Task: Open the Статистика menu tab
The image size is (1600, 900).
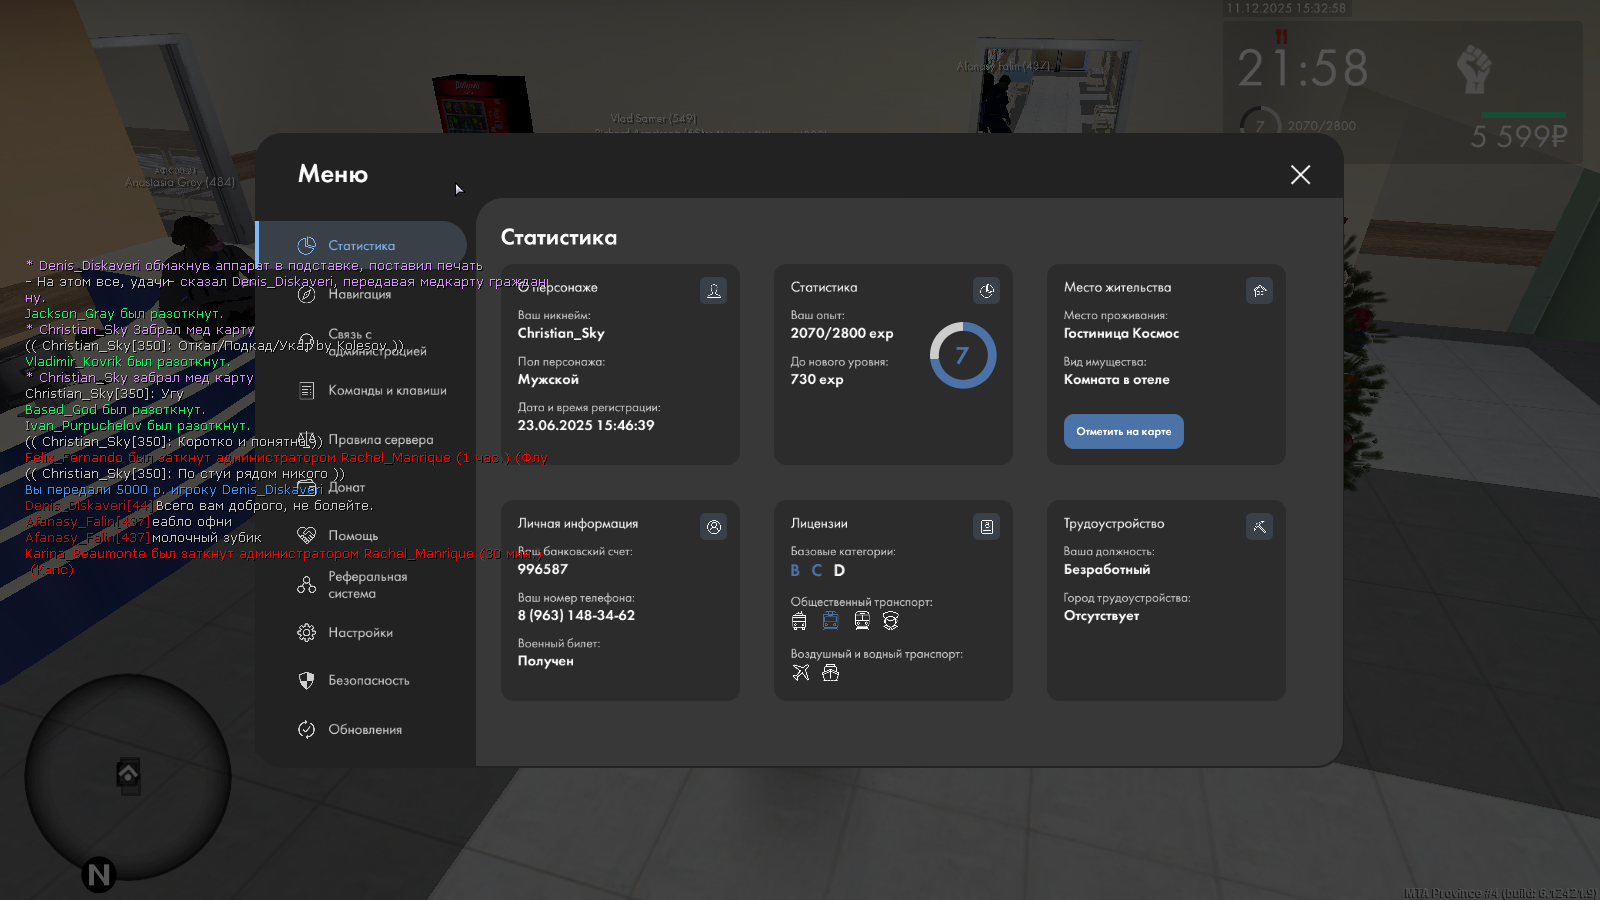Action: 362,245
